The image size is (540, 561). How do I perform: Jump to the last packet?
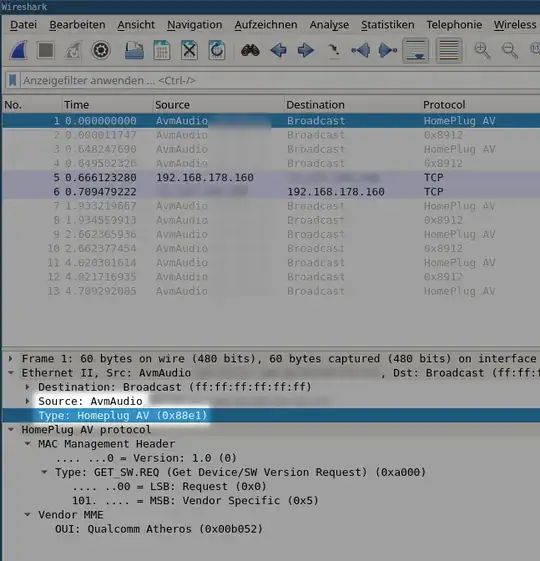pyautogui.click(x=388, y=50)
